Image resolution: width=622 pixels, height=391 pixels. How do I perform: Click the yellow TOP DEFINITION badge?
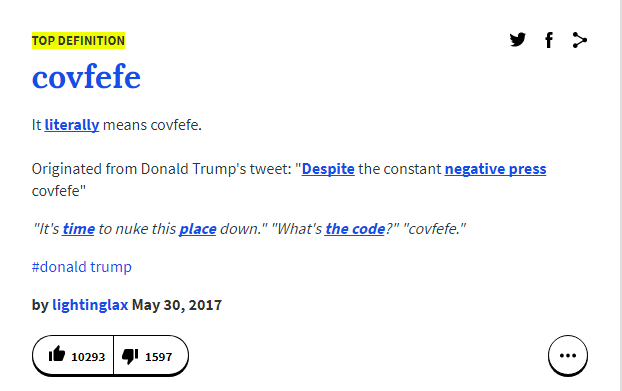[79, 40]
